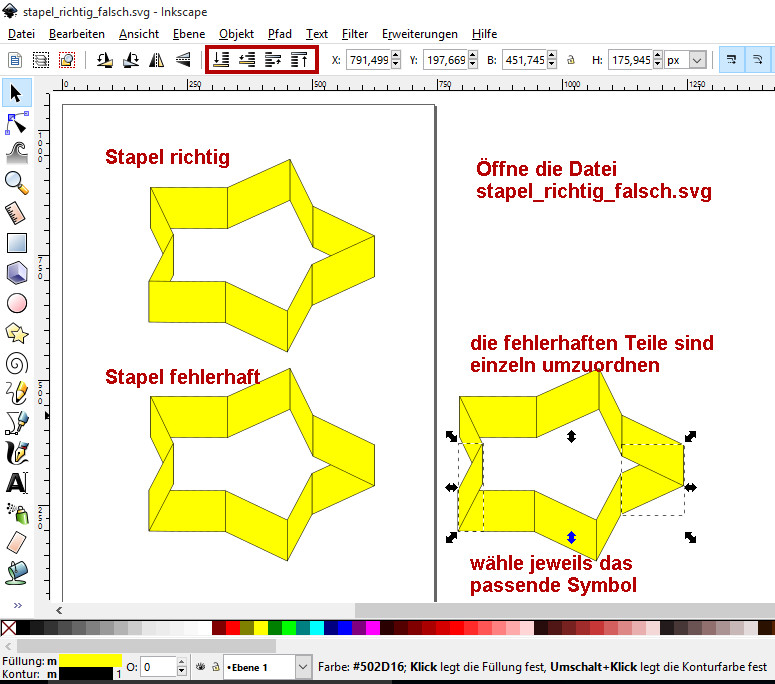Select the Star polygon tool
775x684 pixels.
click(x=17, y=334)
